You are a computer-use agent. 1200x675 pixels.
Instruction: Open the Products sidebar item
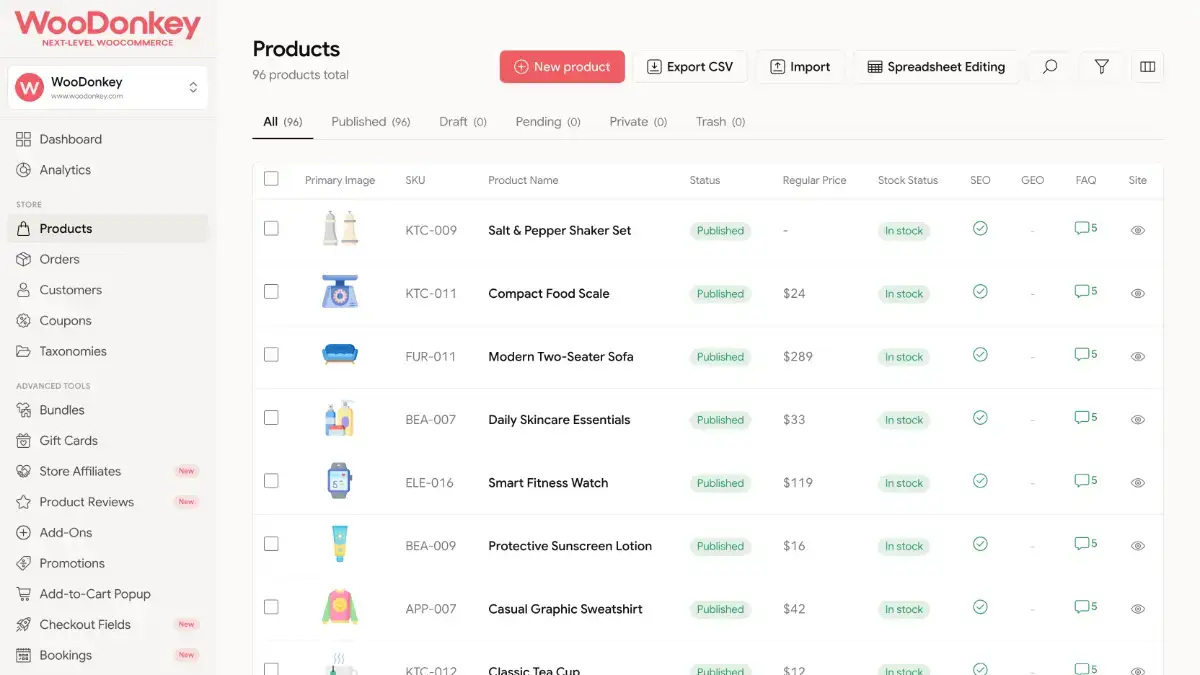coord(108,229)
